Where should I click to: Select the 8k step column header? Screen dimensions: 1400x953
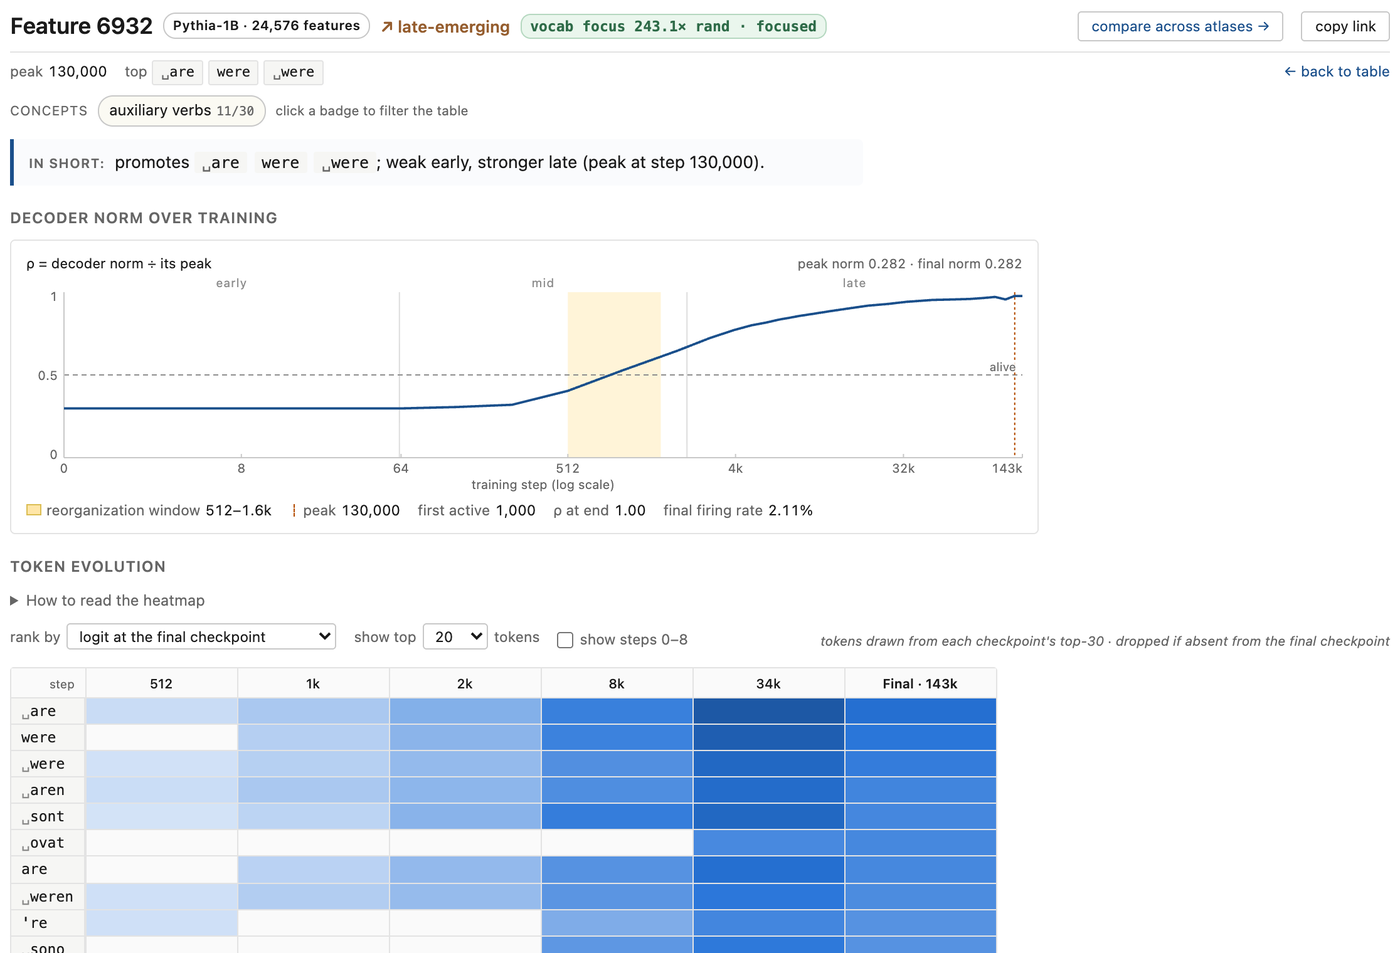click(x=617, y=684)
